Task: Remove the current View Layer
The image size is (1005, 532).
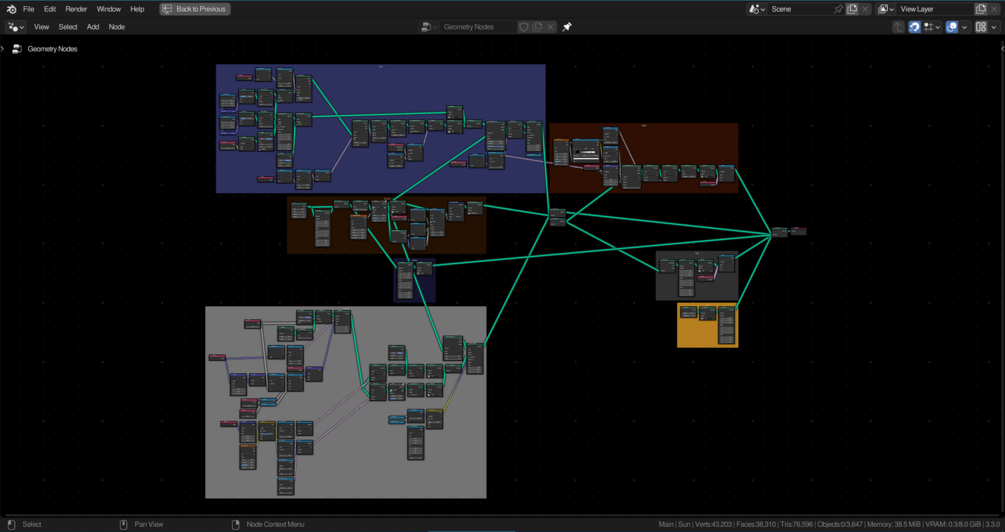Action: [994, 9]
